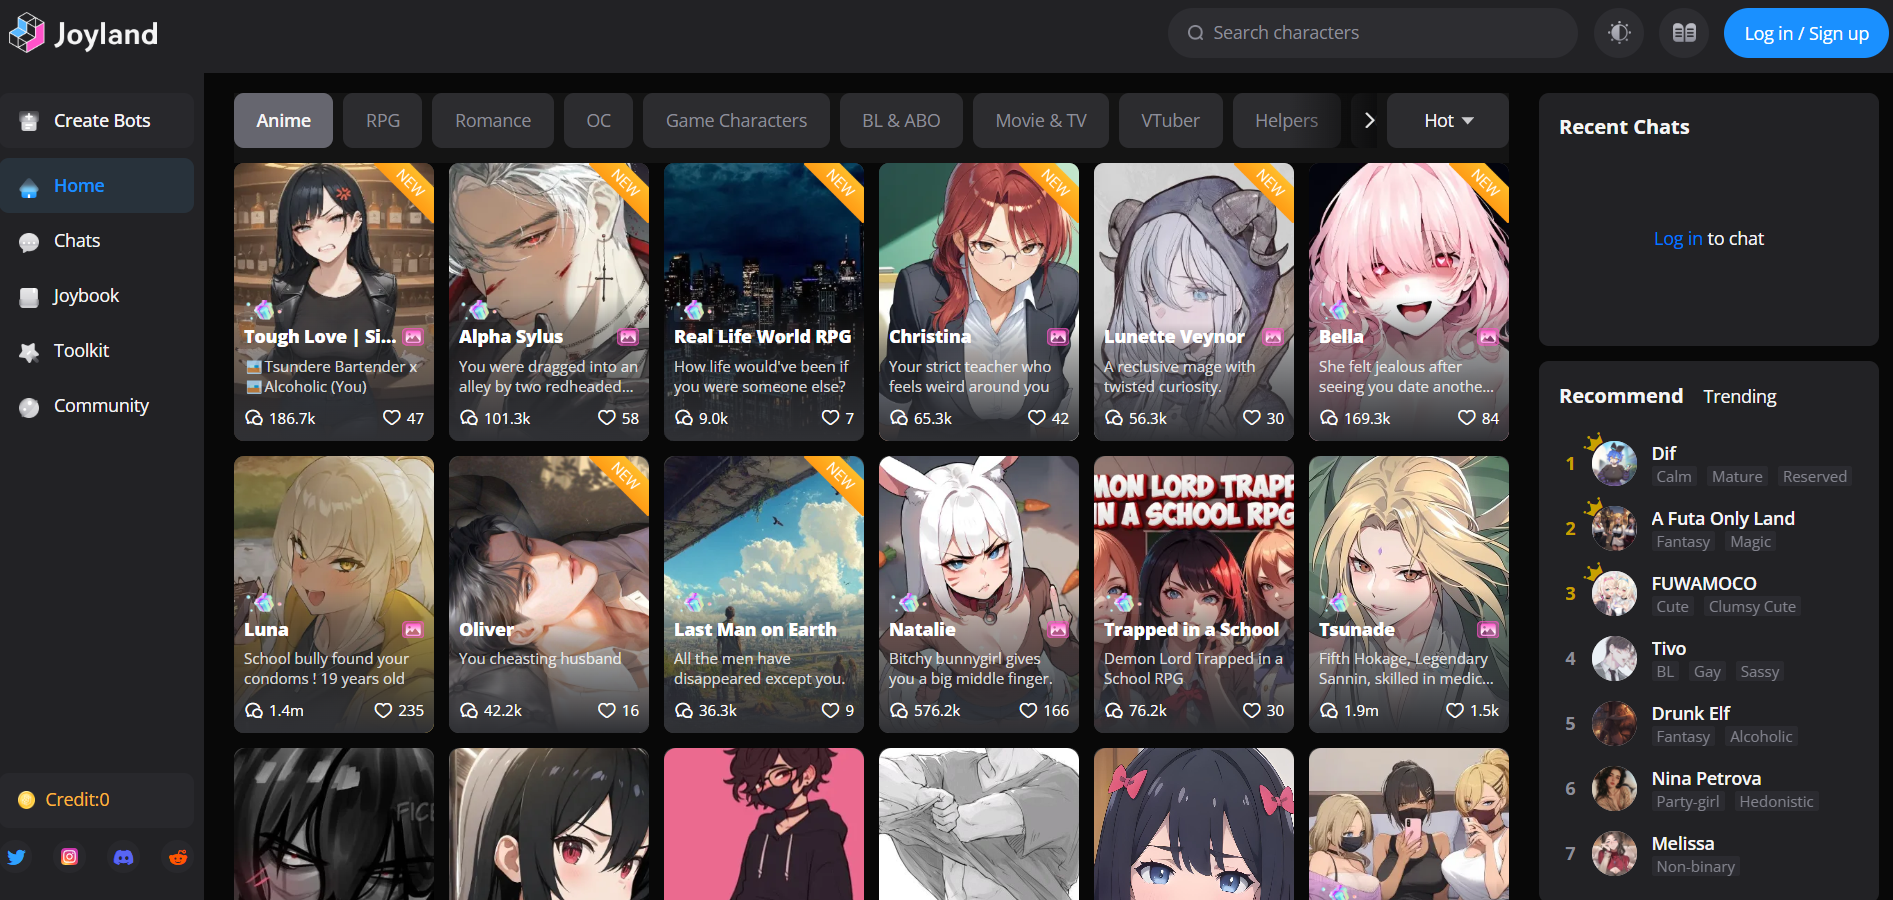Click heart icon on Trapped in a School

pos(1252,711)
